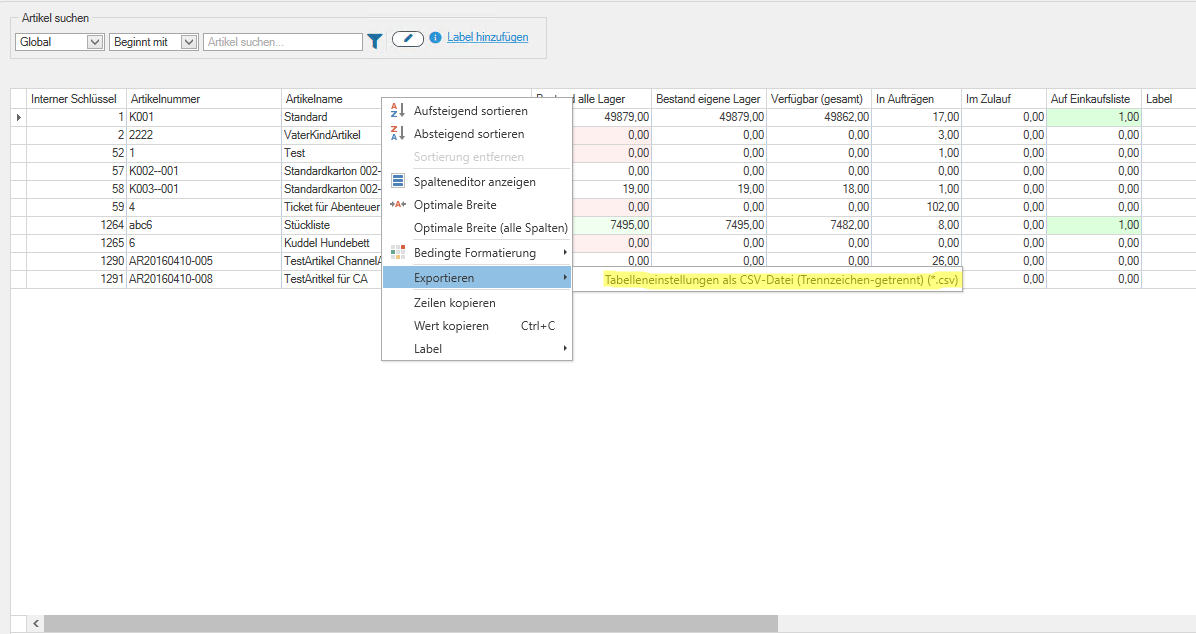Click the pencil edit label icon
This screenshot has width=1196, height=634.
pyautogui.click(x=408, y=38)
